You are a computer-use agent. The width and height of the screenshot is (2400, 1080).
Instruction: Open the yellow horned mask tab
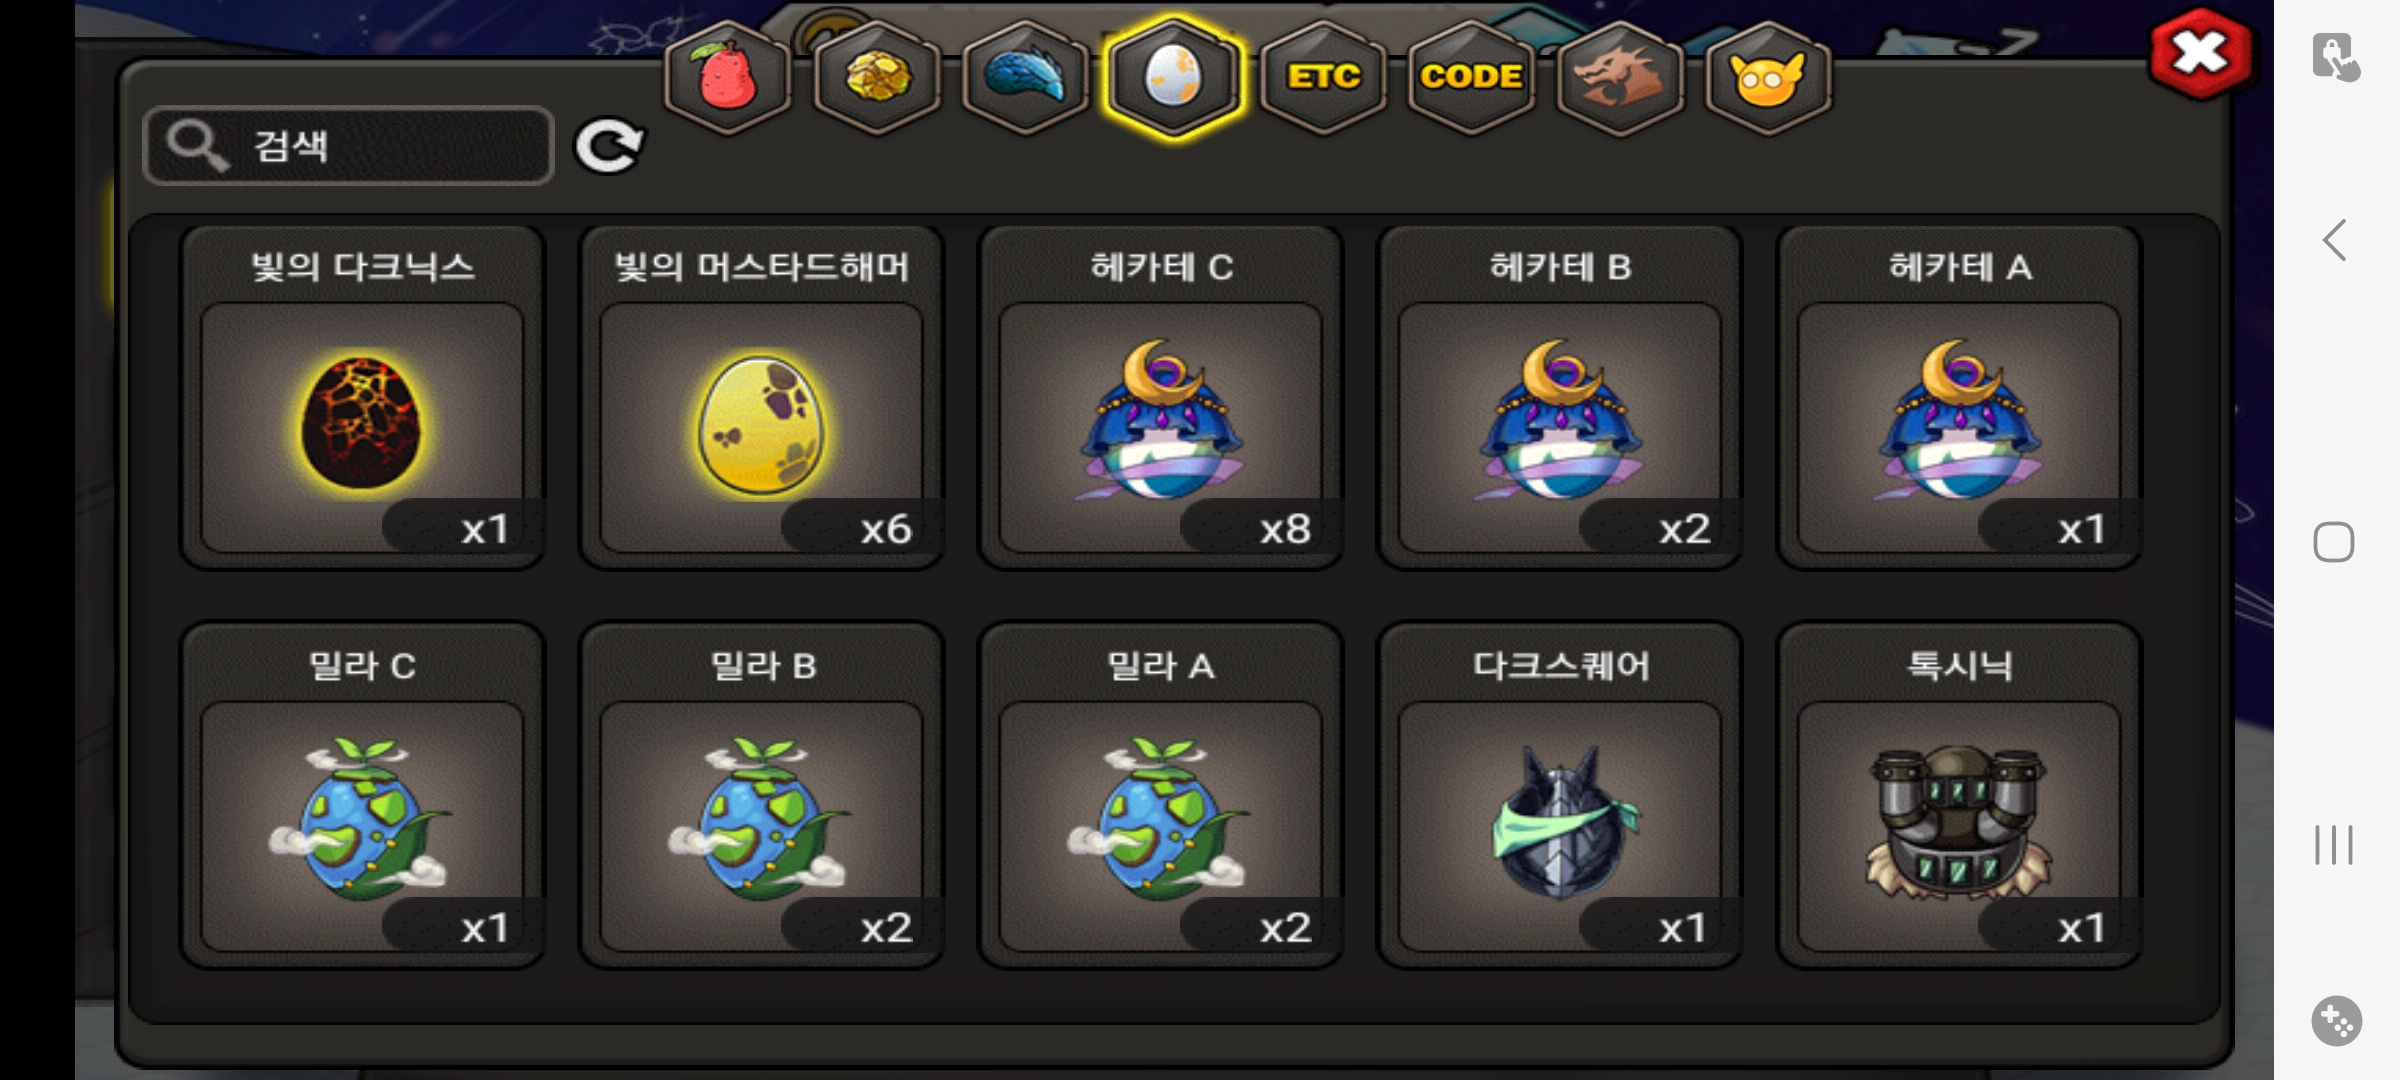pyautogui.click(x=1768, y=78)
